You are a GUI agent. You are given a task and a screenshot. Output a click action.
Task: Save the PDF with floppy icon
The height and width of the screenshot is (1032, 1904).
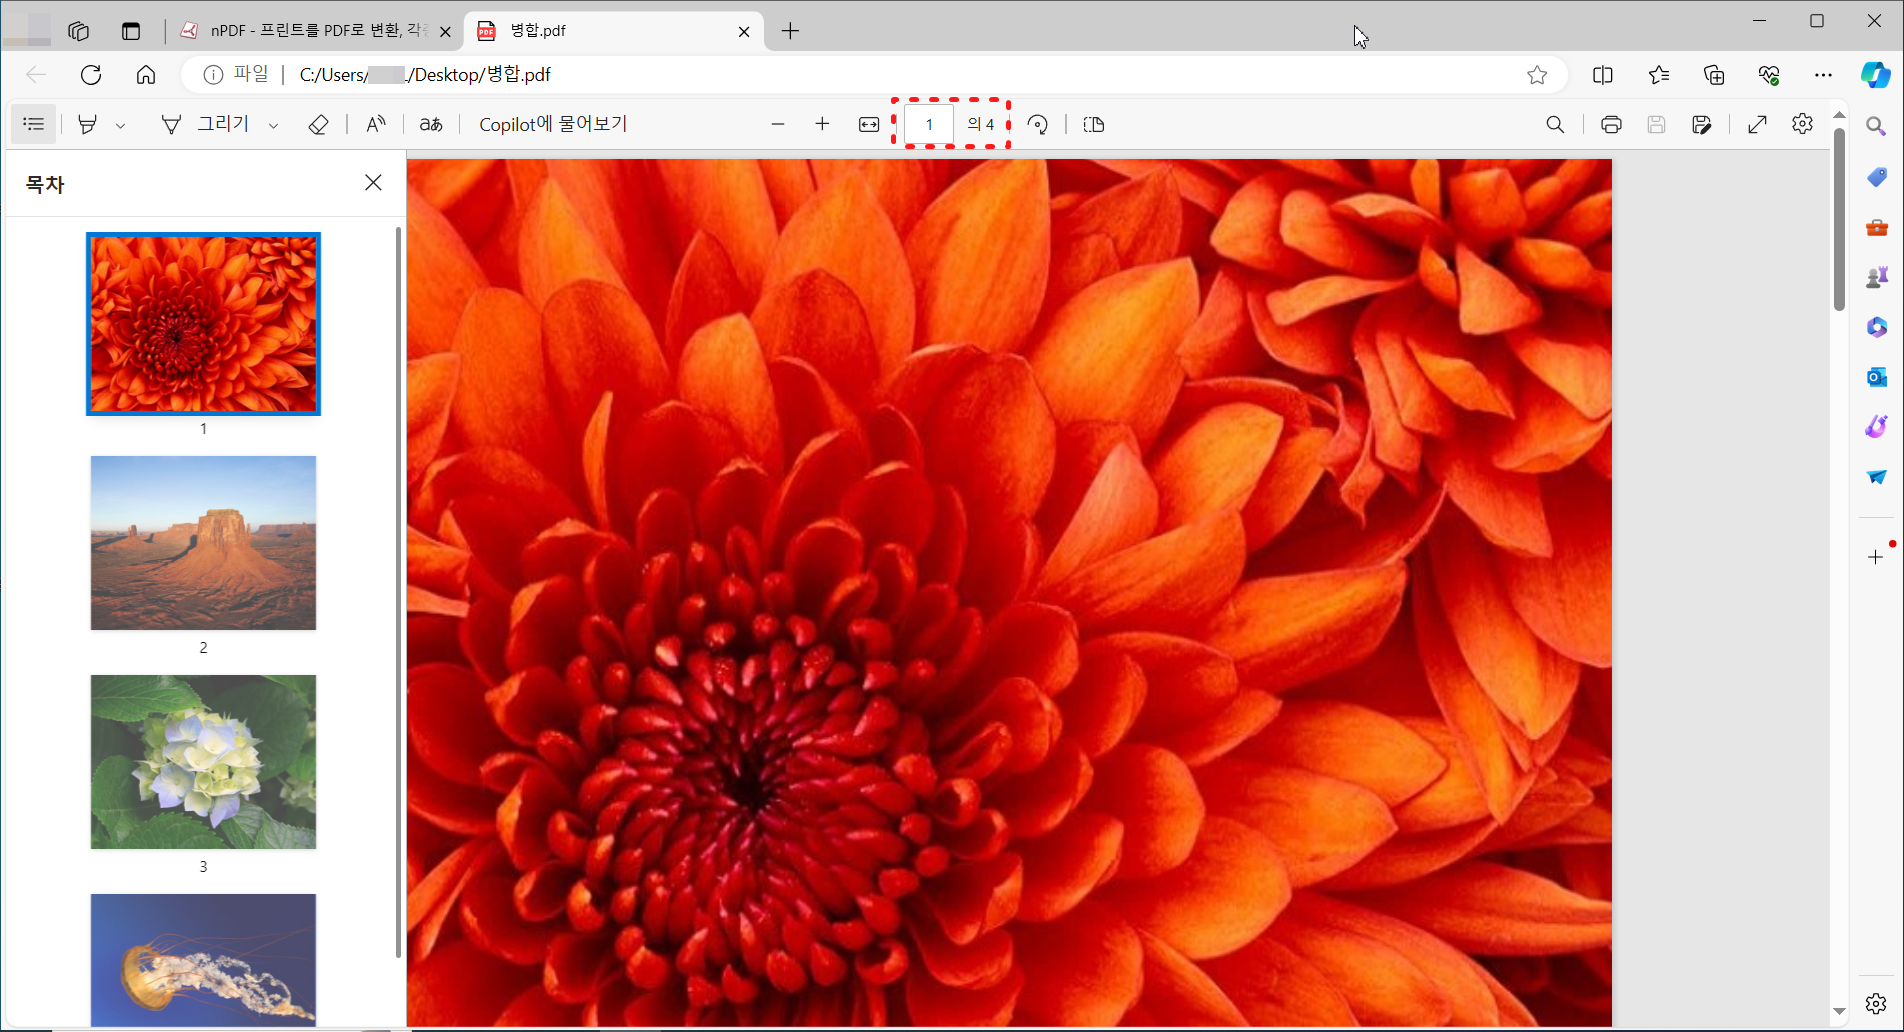pyautogui.click(x=1656, y=124)
